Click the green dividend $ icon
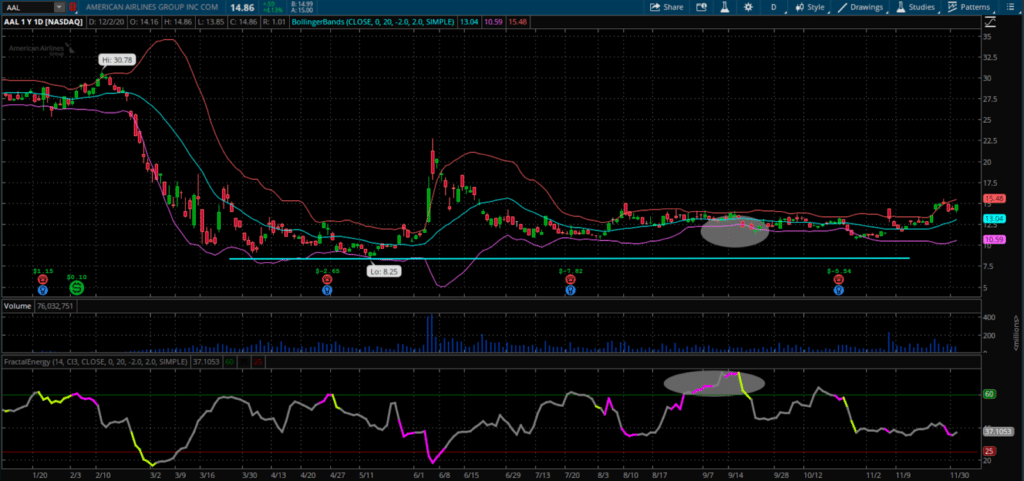This screenshot has width=1024, height=481. pyautogui.click(x=76, y=286)
